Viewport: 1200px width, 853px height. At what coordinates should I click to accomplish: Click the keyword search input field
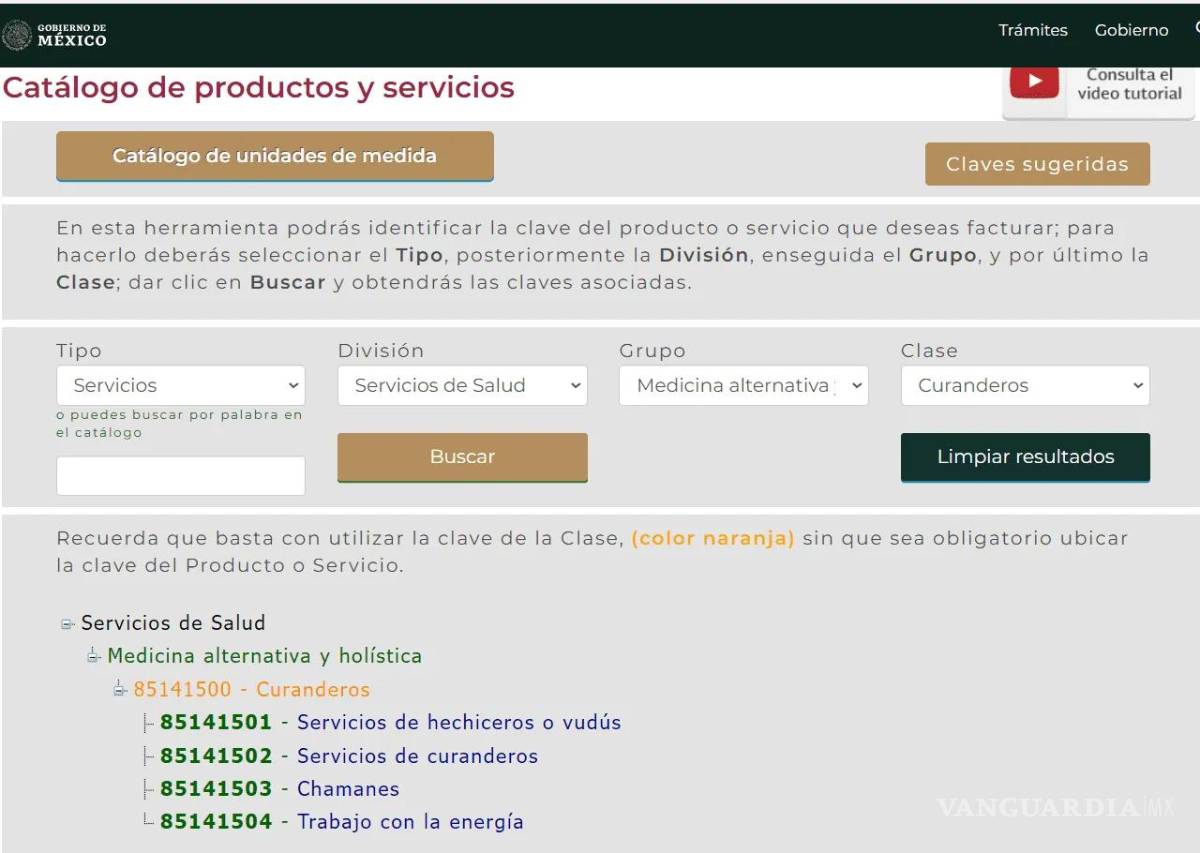click(x=180, y=475)
